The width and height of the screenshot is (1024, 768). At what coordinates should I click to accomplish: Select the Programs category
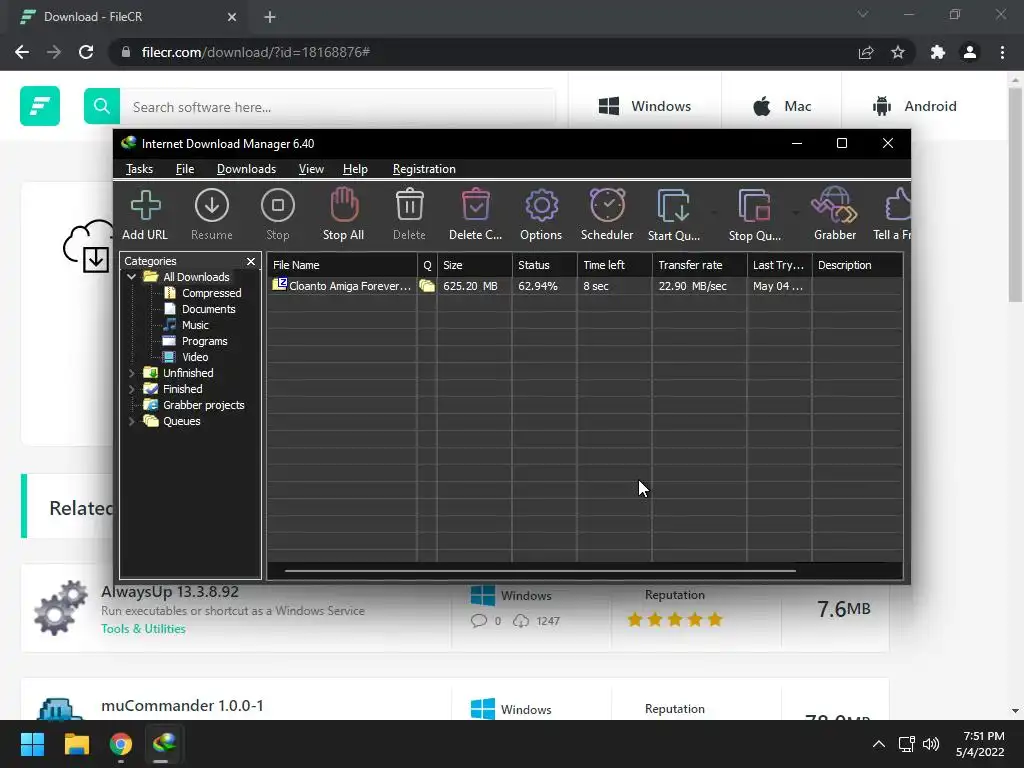204,341
